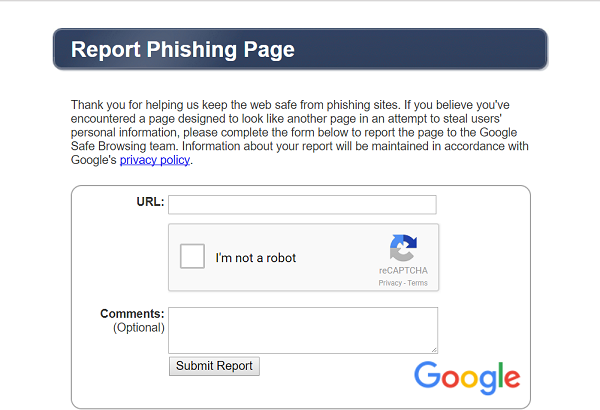The height and width of the screenshot is (410, 600).
Task: Click the I'm not a robot label text
Action: coord(256,258)
